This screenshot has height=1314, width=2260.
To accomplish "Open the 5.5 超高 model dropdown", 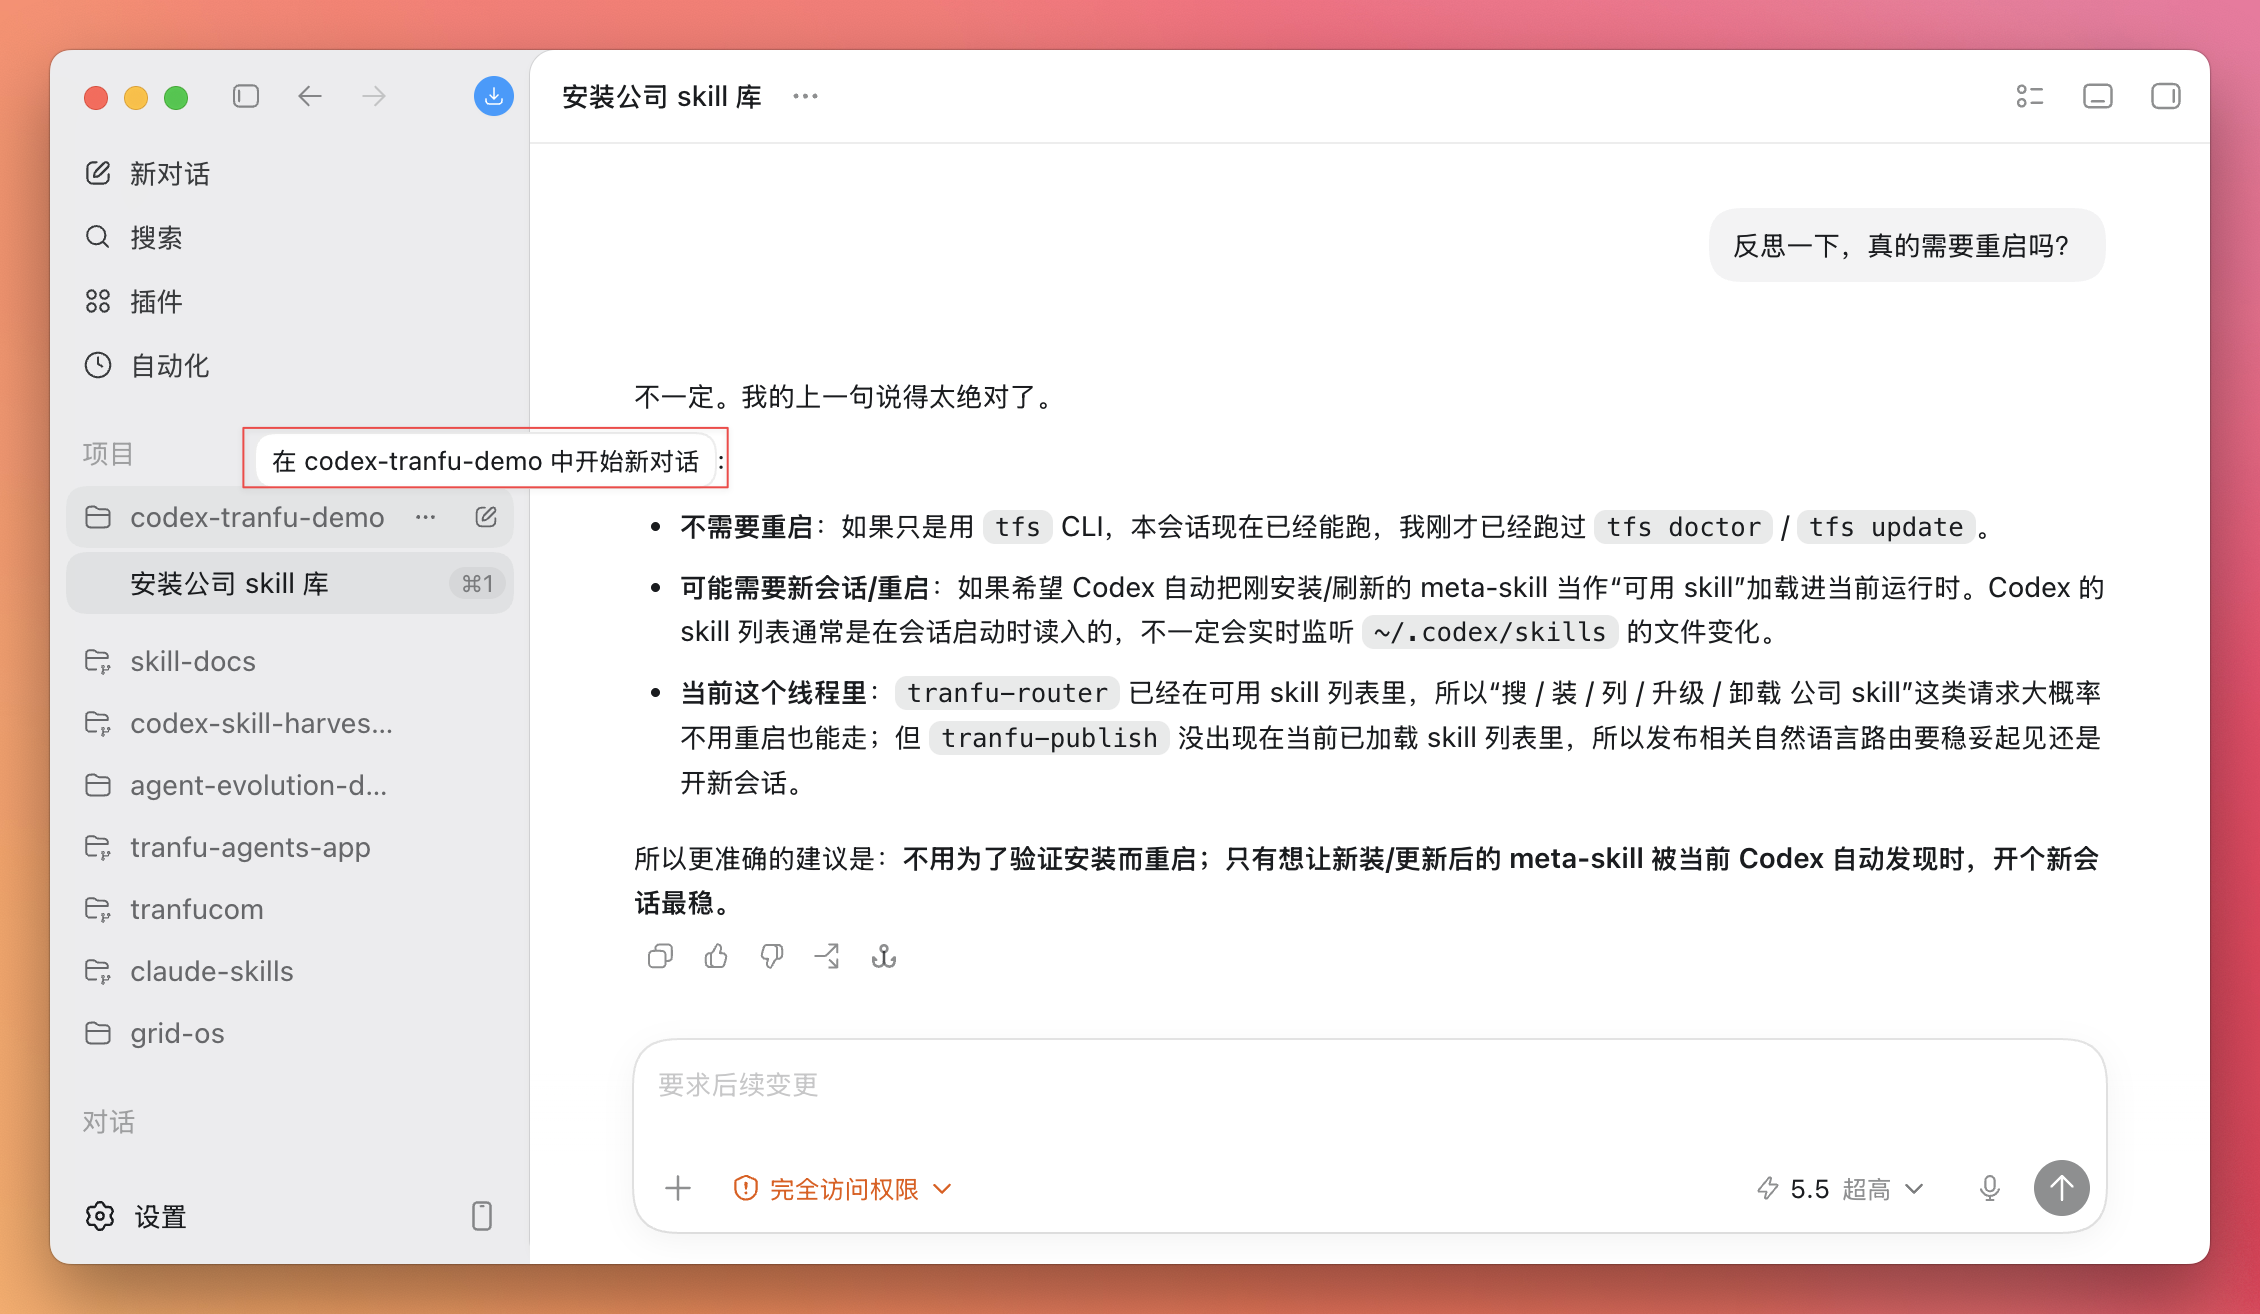I will [1840, 1188].
